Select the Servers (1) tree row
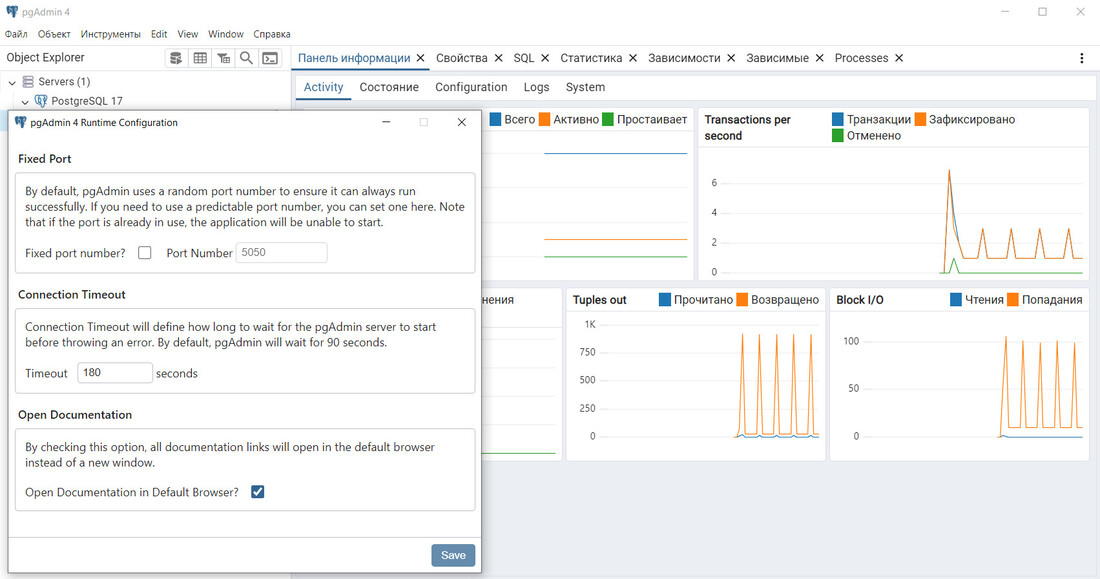The height and width of the screenshot is (579, 1100). [65, 82]
